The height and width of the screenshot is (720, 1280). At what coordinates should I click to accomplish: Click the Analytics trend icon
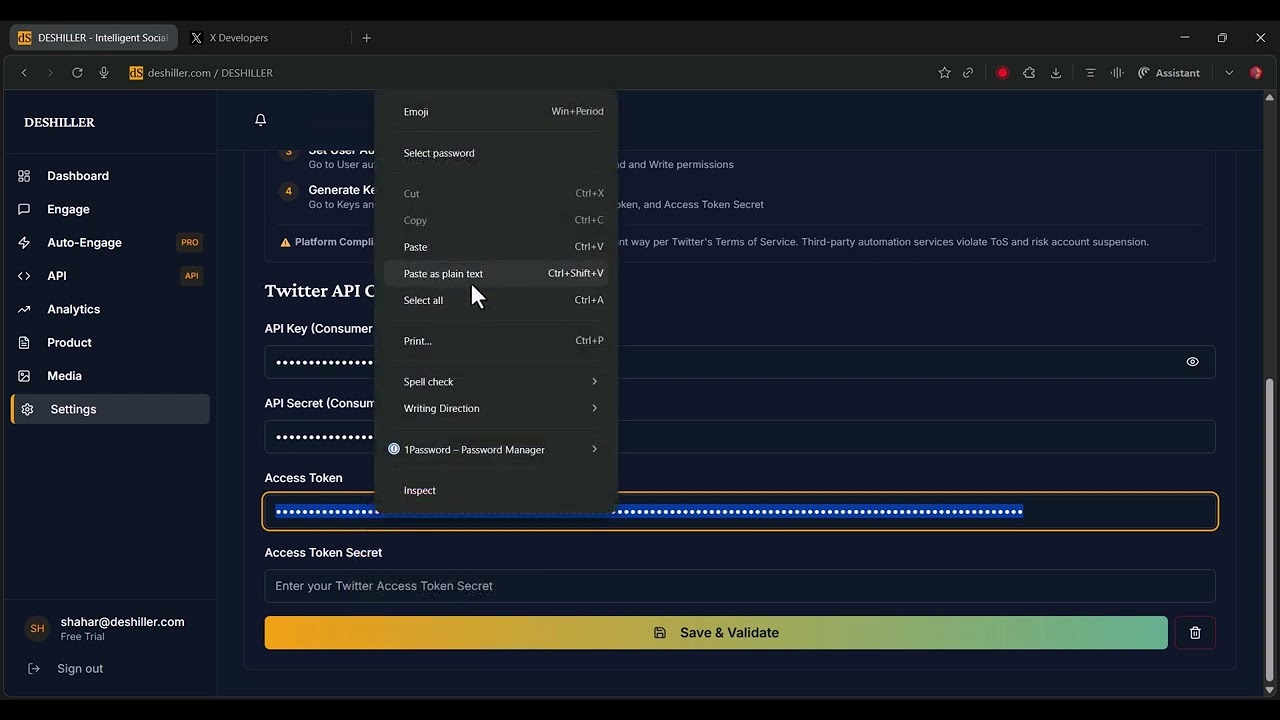coord(24,309)
